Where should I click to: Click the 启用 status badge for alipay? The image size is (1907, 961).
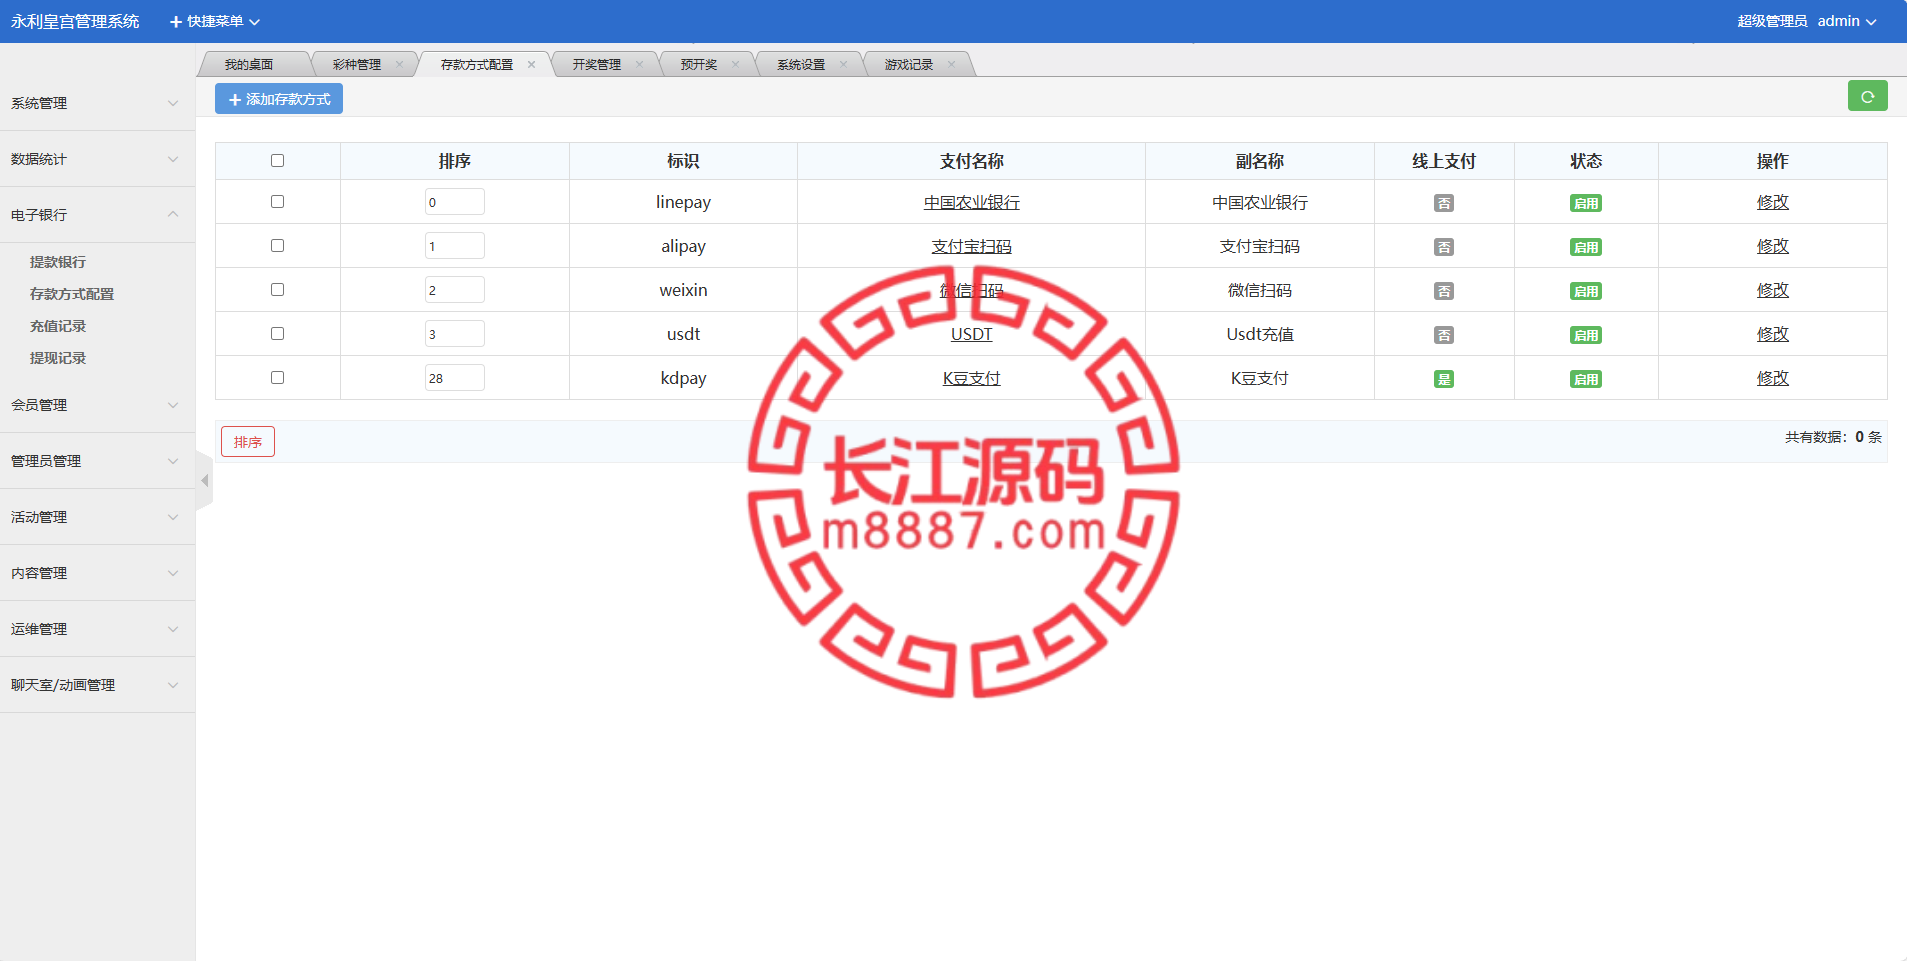click(x=1586, y=247)
